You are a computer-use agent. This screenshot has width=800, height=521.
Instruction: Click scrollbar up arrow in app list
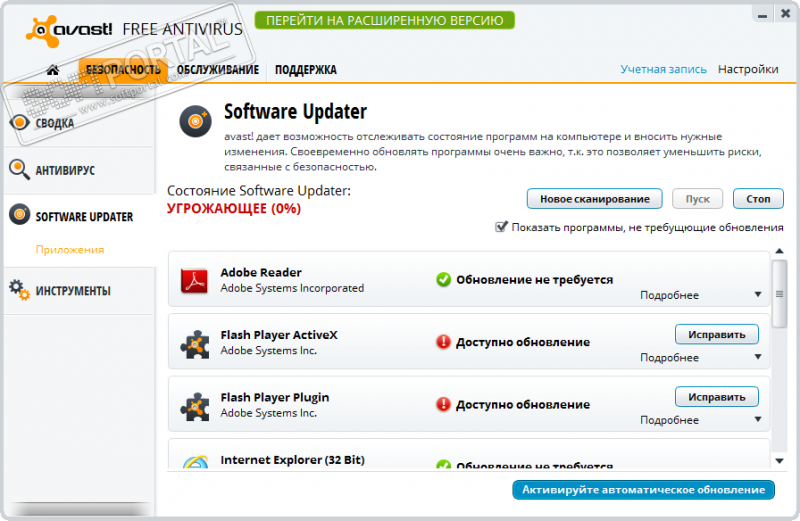(780, 251)
